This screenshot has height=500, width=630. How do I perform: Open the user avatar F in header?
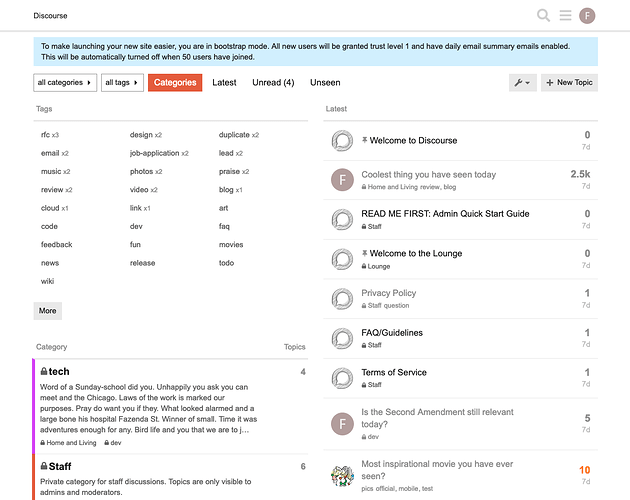point(587,16)
